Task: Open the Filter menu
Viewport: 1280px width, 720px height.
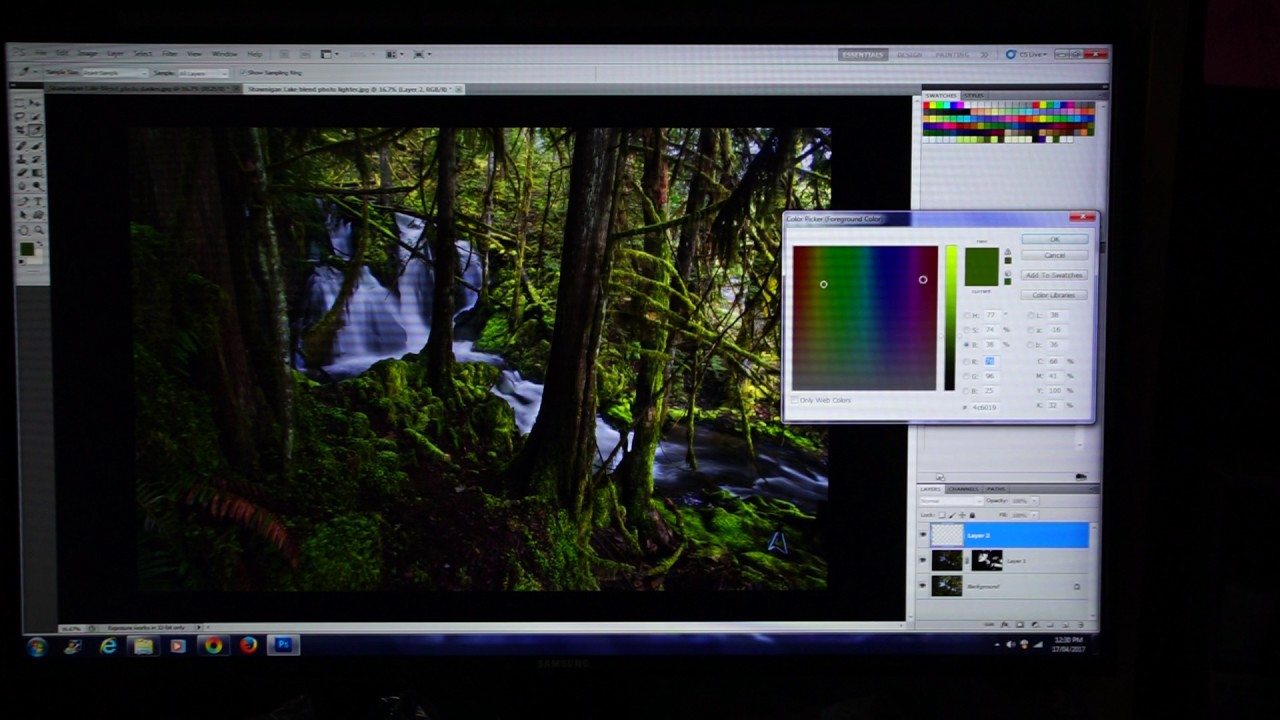Action: [x=170, y=54]
